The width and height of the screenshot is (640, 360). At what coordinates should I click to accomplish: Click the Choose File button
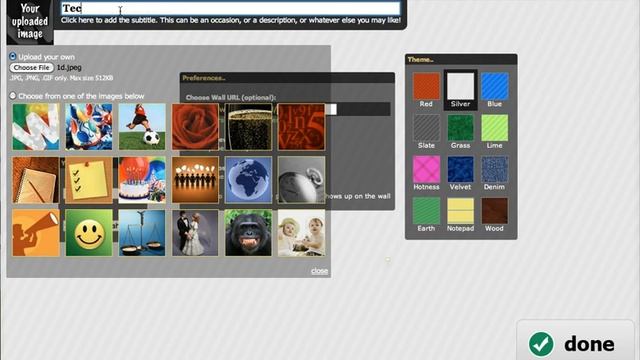tap(32, 67)
